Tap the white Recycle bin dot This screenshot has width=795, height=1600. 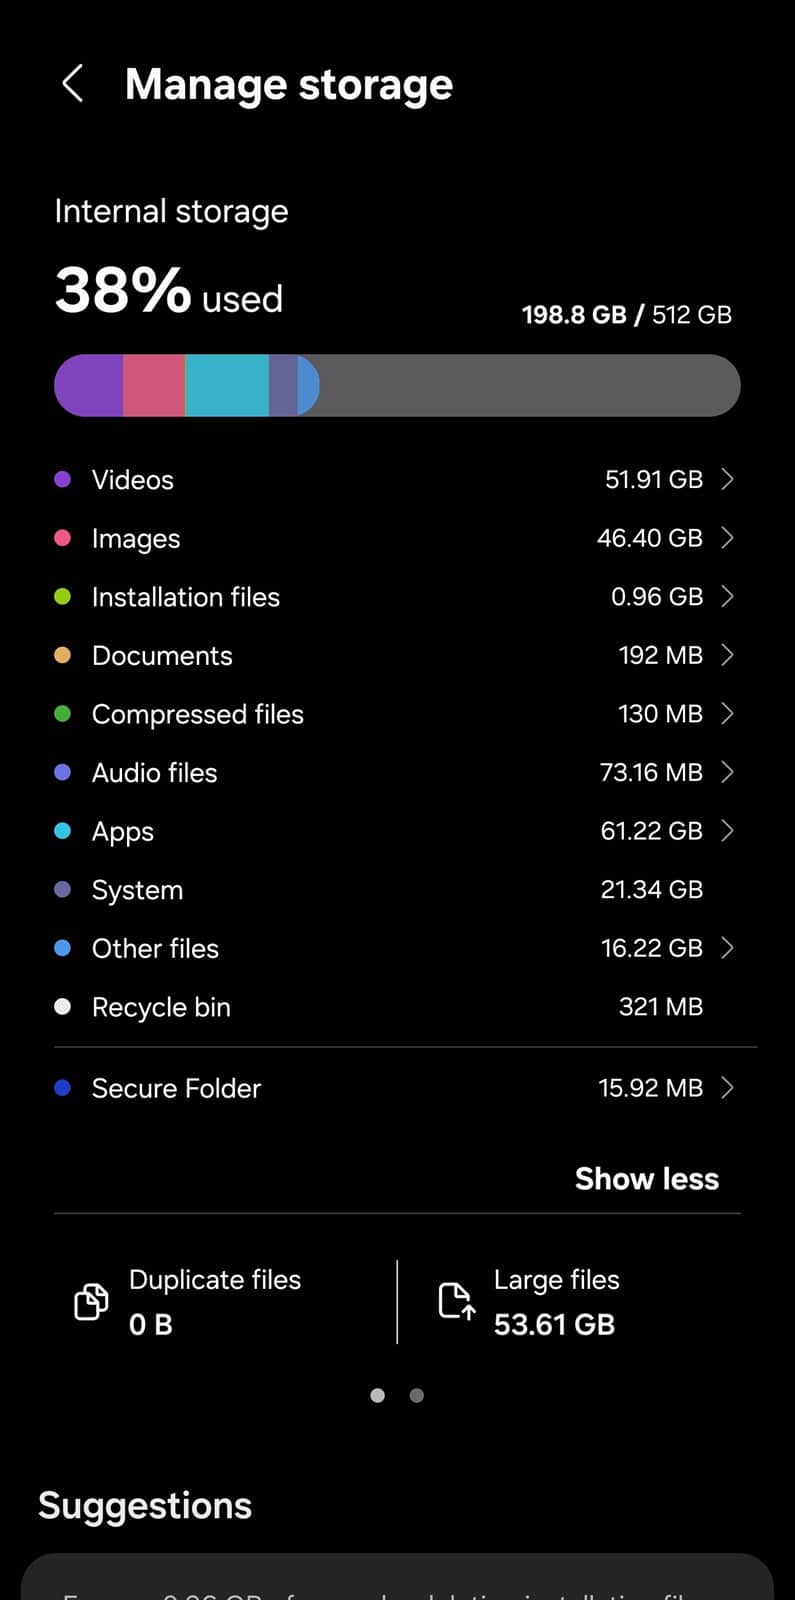[x=62, y=1007]
